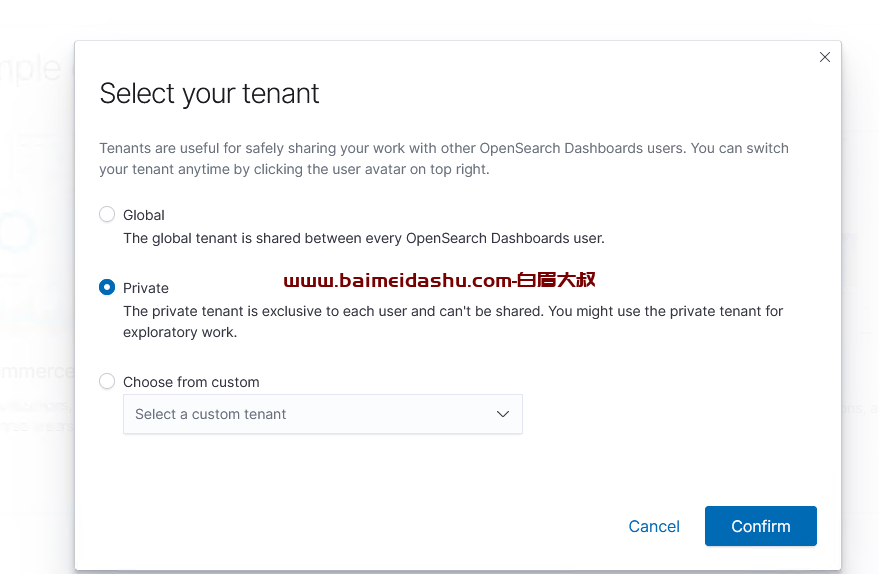Click the Global option label text
This screenshot has width=879, height=574.
click(144, 215)
